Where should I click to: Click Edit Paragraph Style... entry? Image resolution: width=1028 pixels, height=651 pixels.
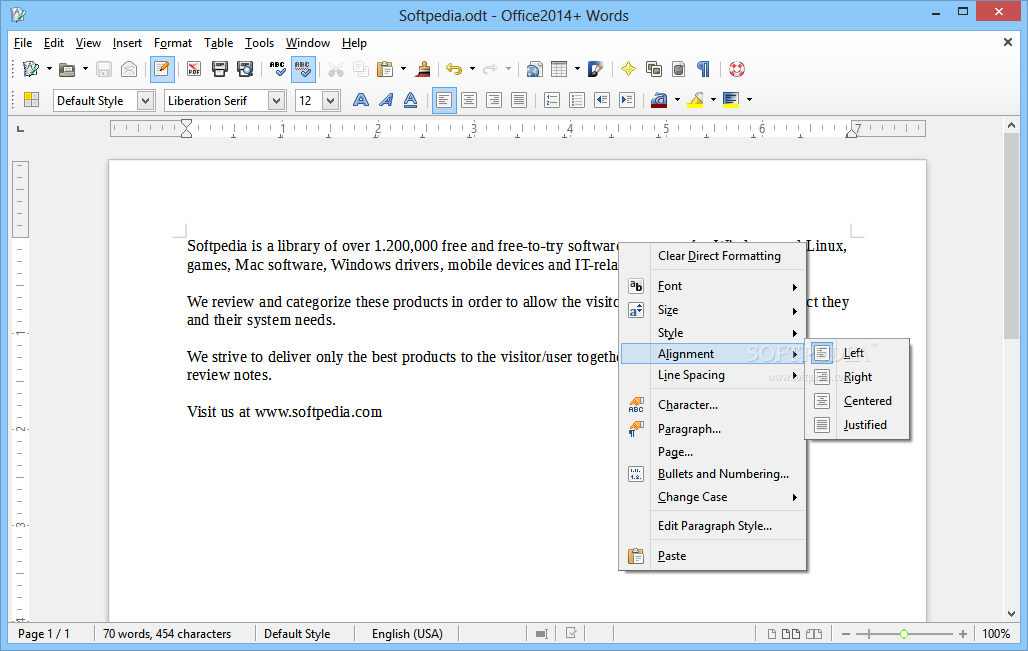pyautogui.click(x=712, y=526)
